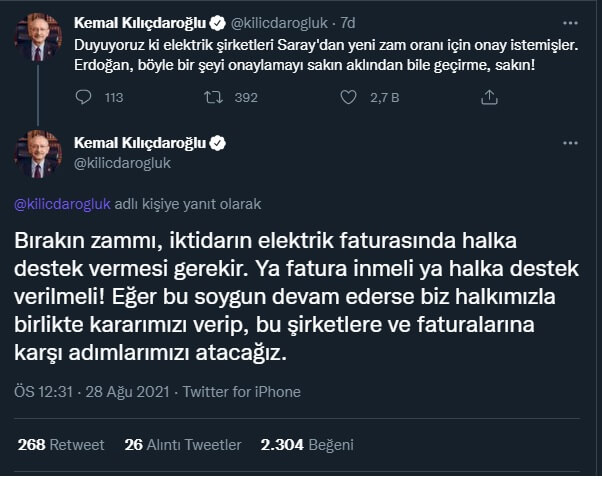Open the three-dot more options menu

click(x=569, y=143)
